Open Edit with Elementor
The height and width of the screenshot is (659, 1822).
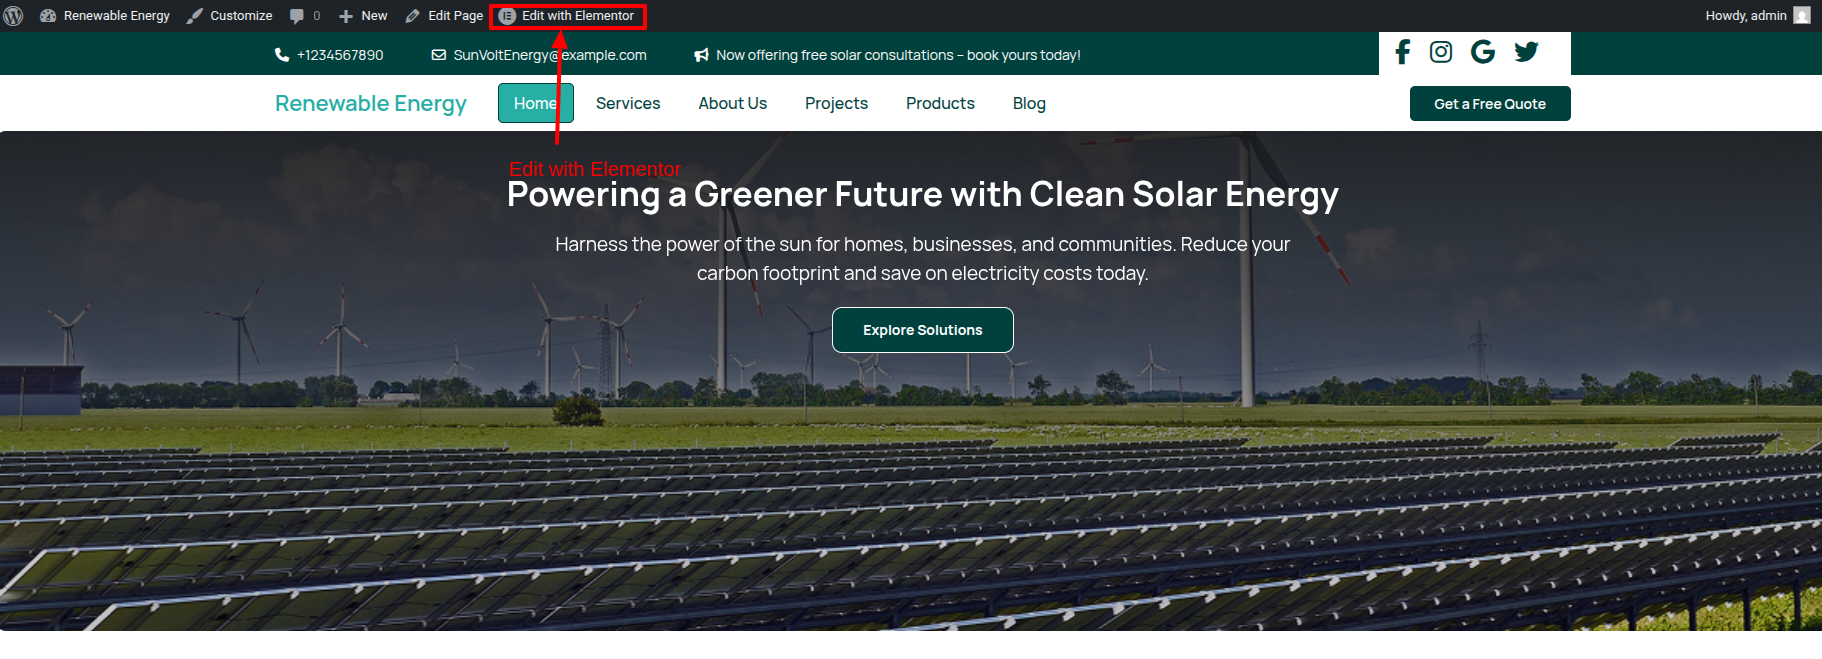click(x=568, y=16)
